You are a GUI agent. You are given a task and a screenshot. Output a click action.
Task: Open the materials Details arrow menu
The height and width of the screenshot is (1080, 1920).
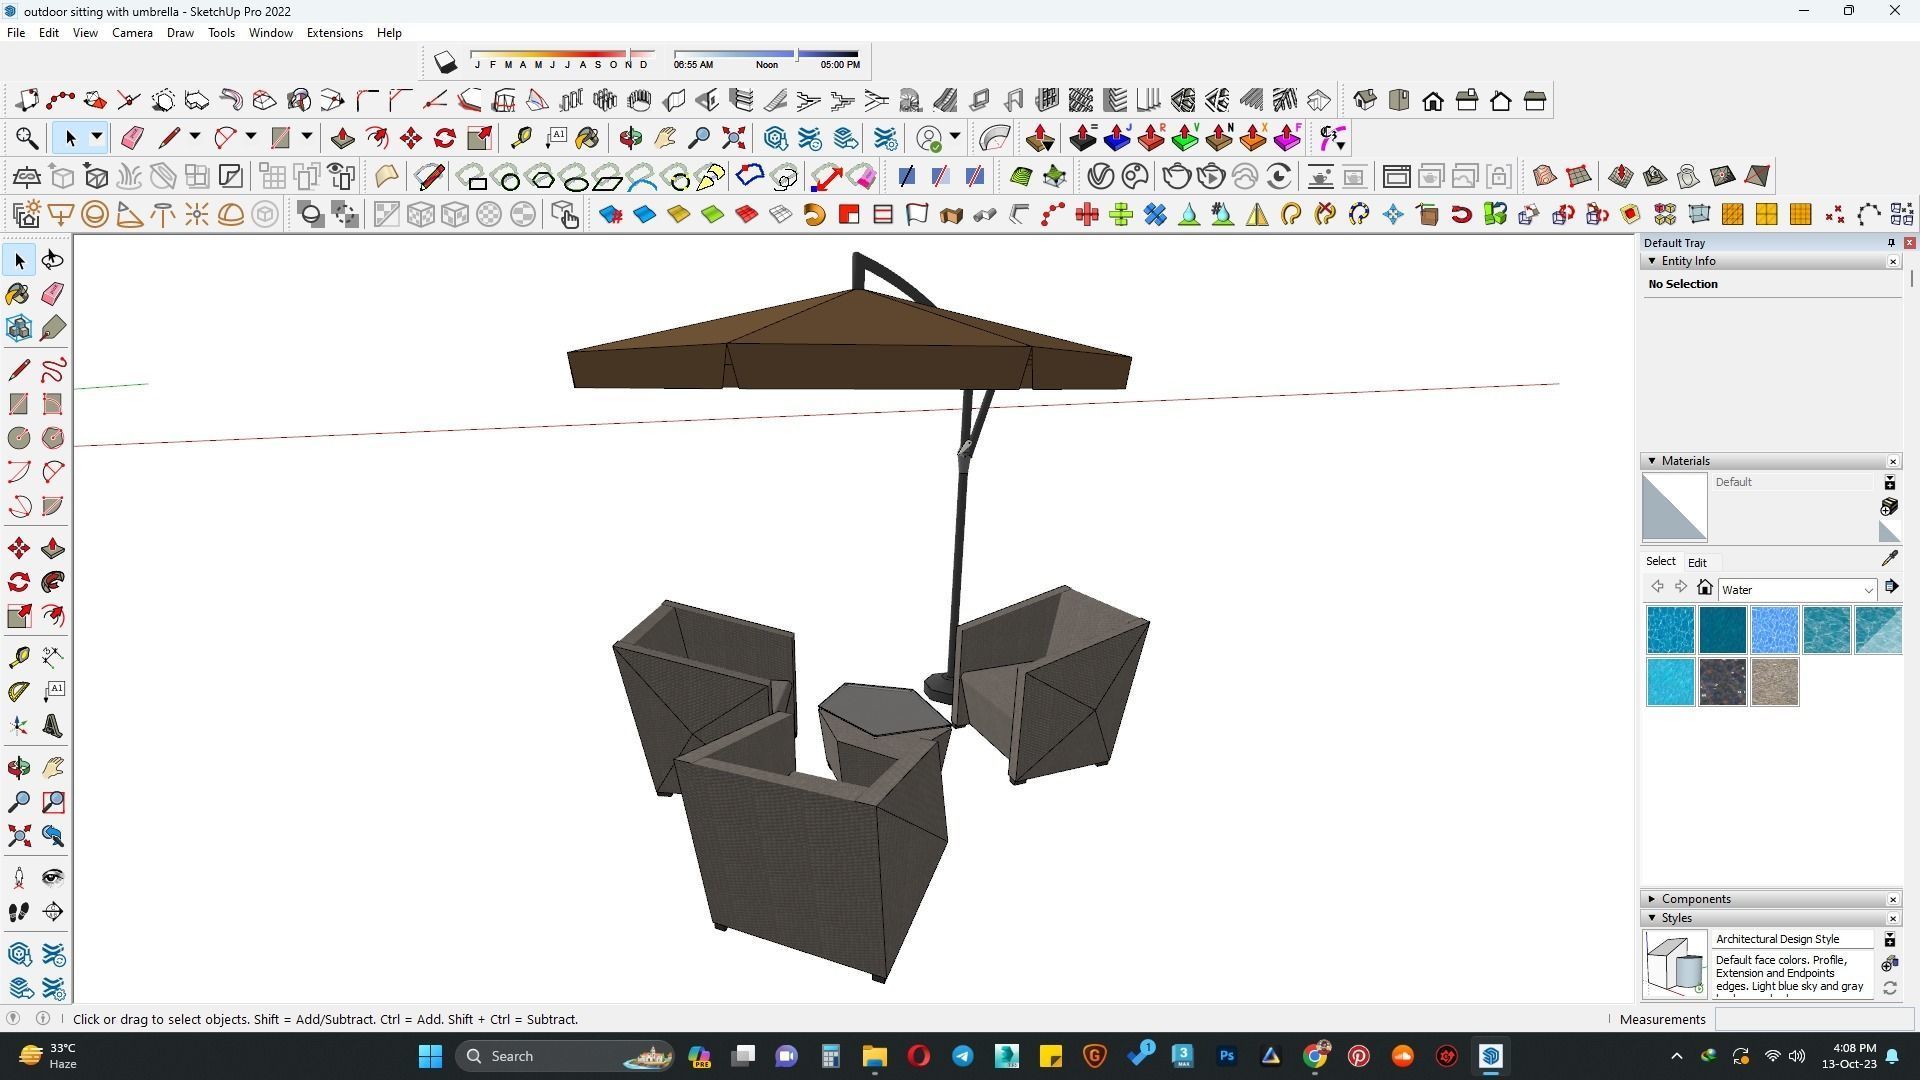point(1891,588)
